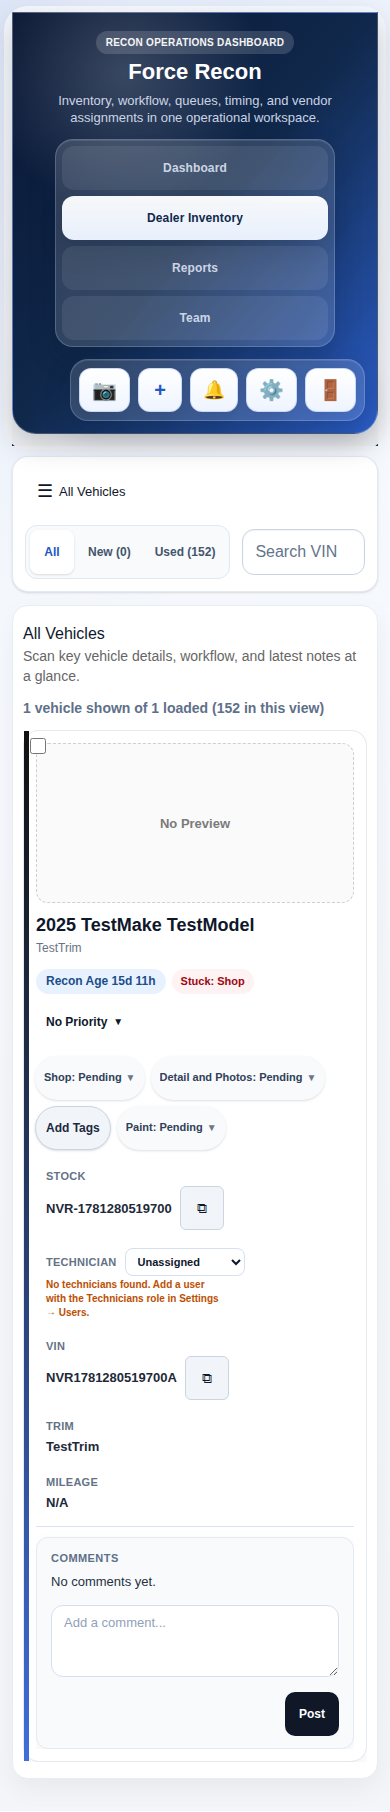390x1812 pixels.
Task: Click the door logout icon
Action: tap(330, 390)
